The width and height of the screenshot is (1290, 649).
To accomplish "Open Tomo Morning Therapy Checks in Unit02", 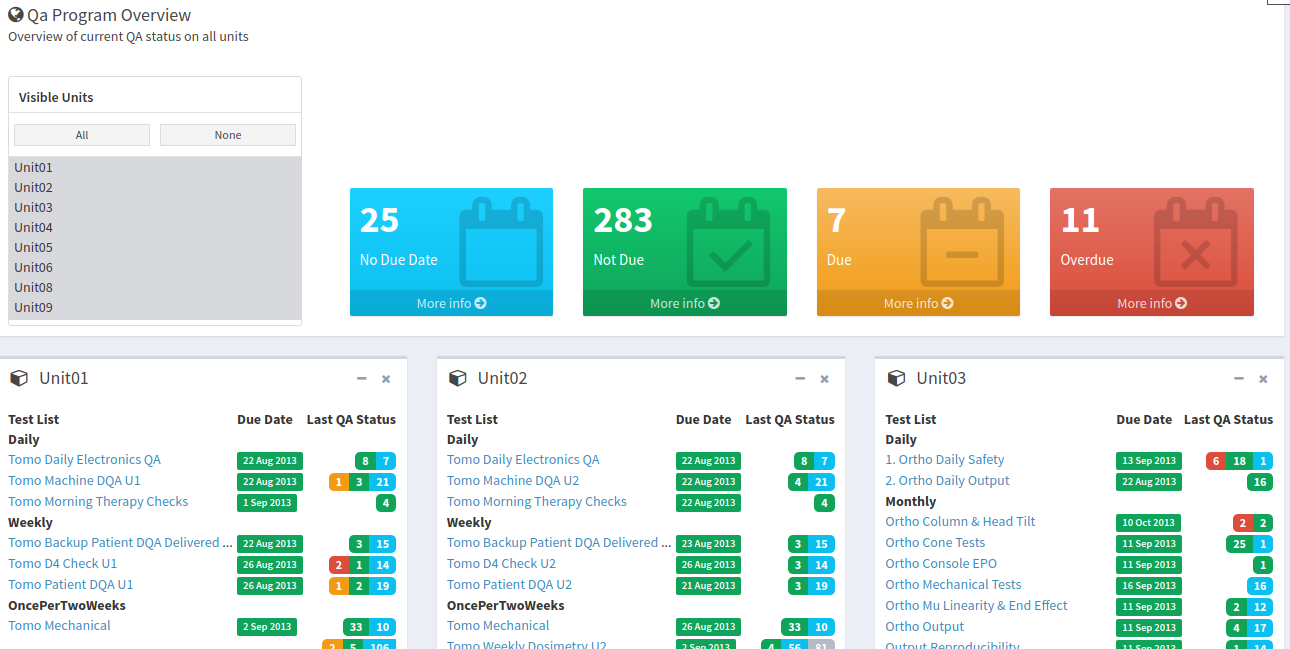I will coord(537,502).
